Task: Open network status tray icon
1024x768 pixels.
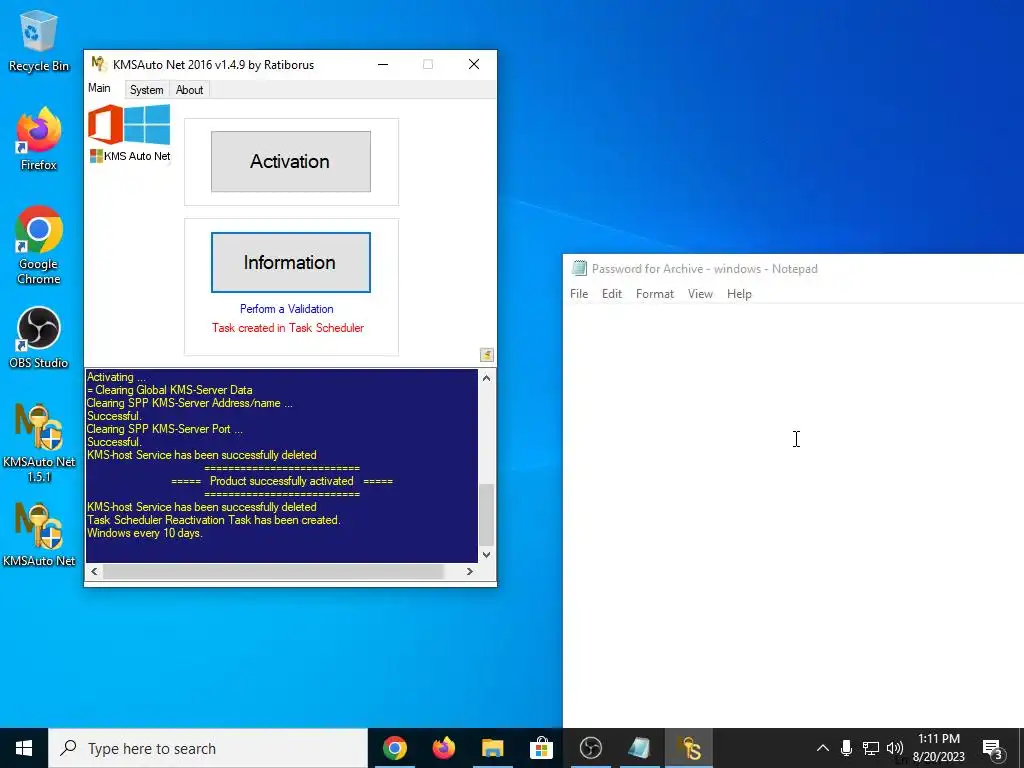Action: coord(871,748)
